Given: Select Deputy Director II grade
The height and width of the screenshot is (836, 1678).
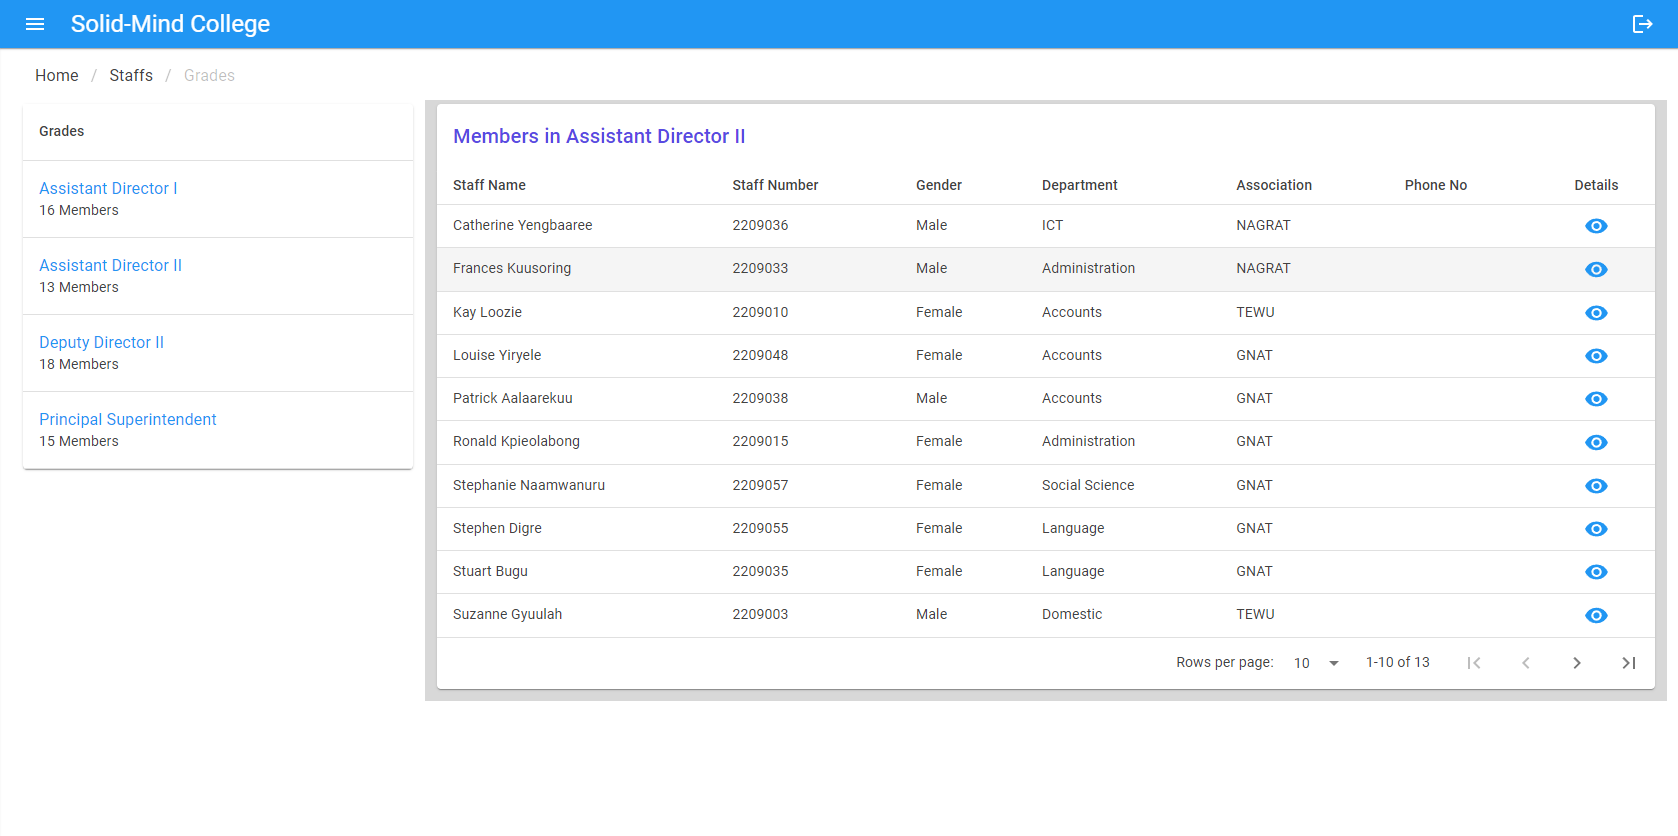Looking at the screenshot, I should [x=101, y=342].
